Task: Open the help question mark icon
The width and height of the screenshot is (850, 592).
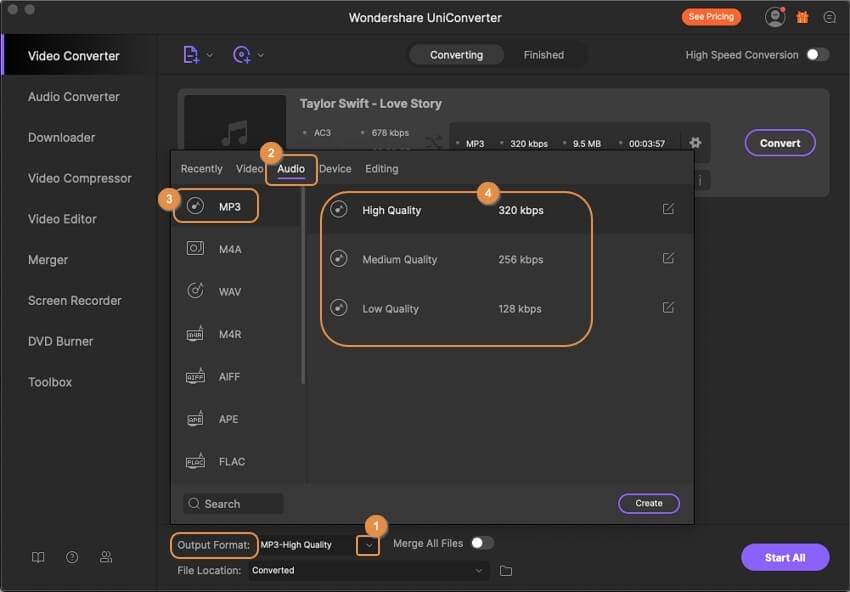Action: point(72,557)
